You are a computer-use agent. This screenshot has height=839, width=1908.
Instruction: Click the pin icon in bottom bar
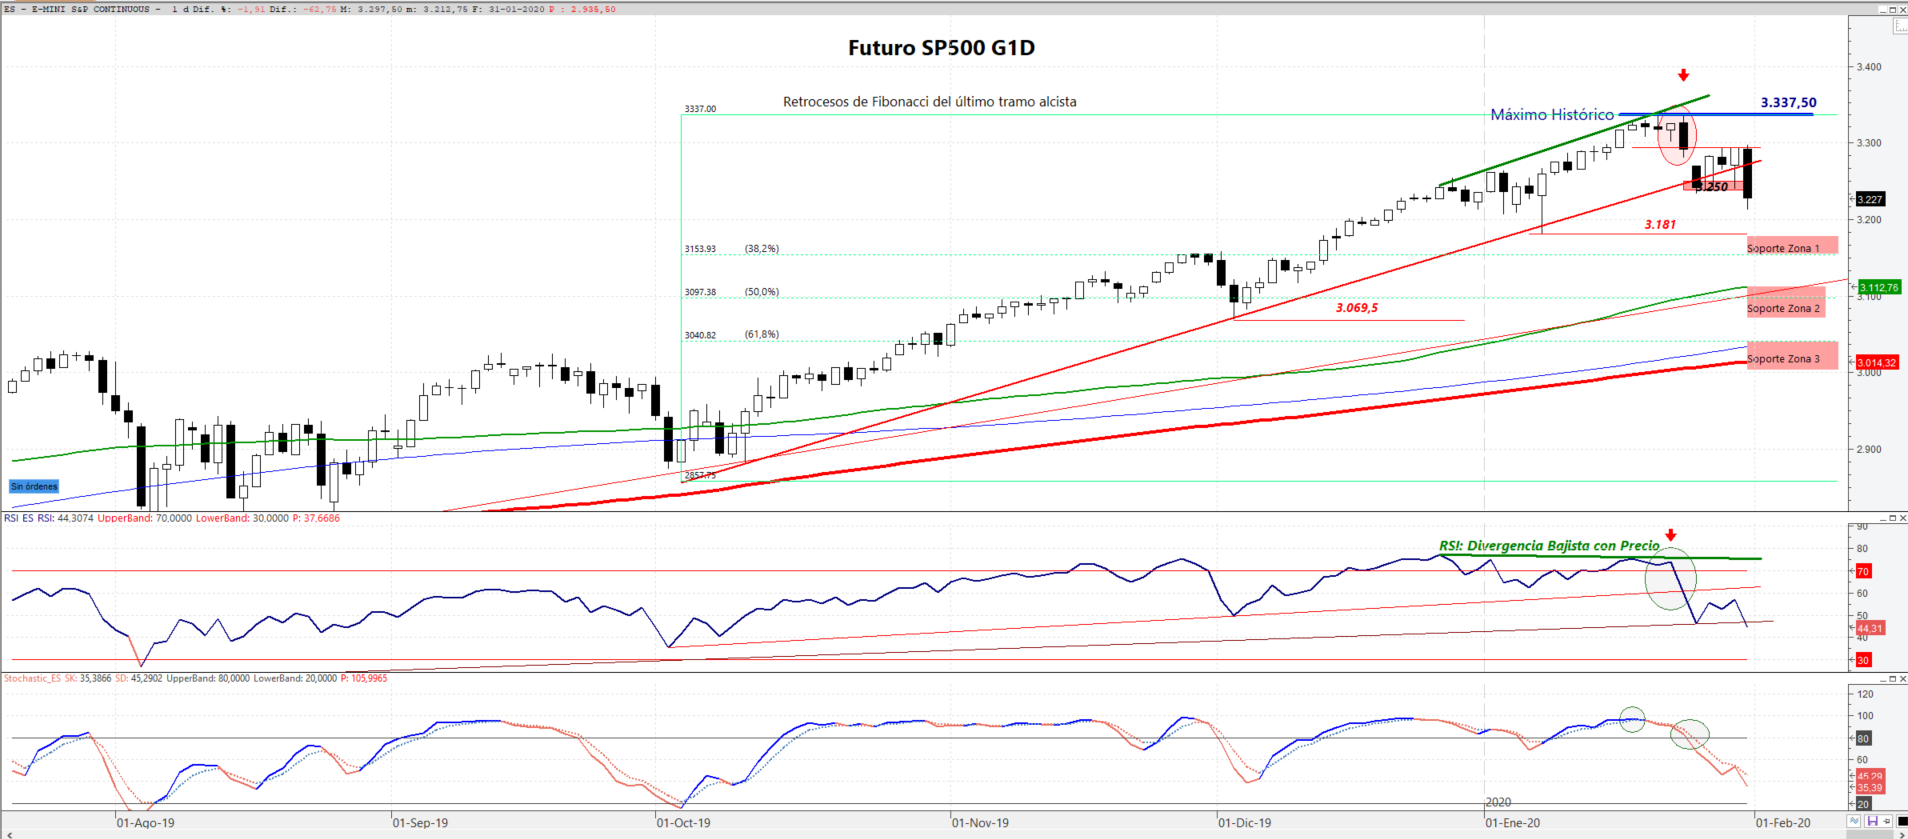[1887, 821]
